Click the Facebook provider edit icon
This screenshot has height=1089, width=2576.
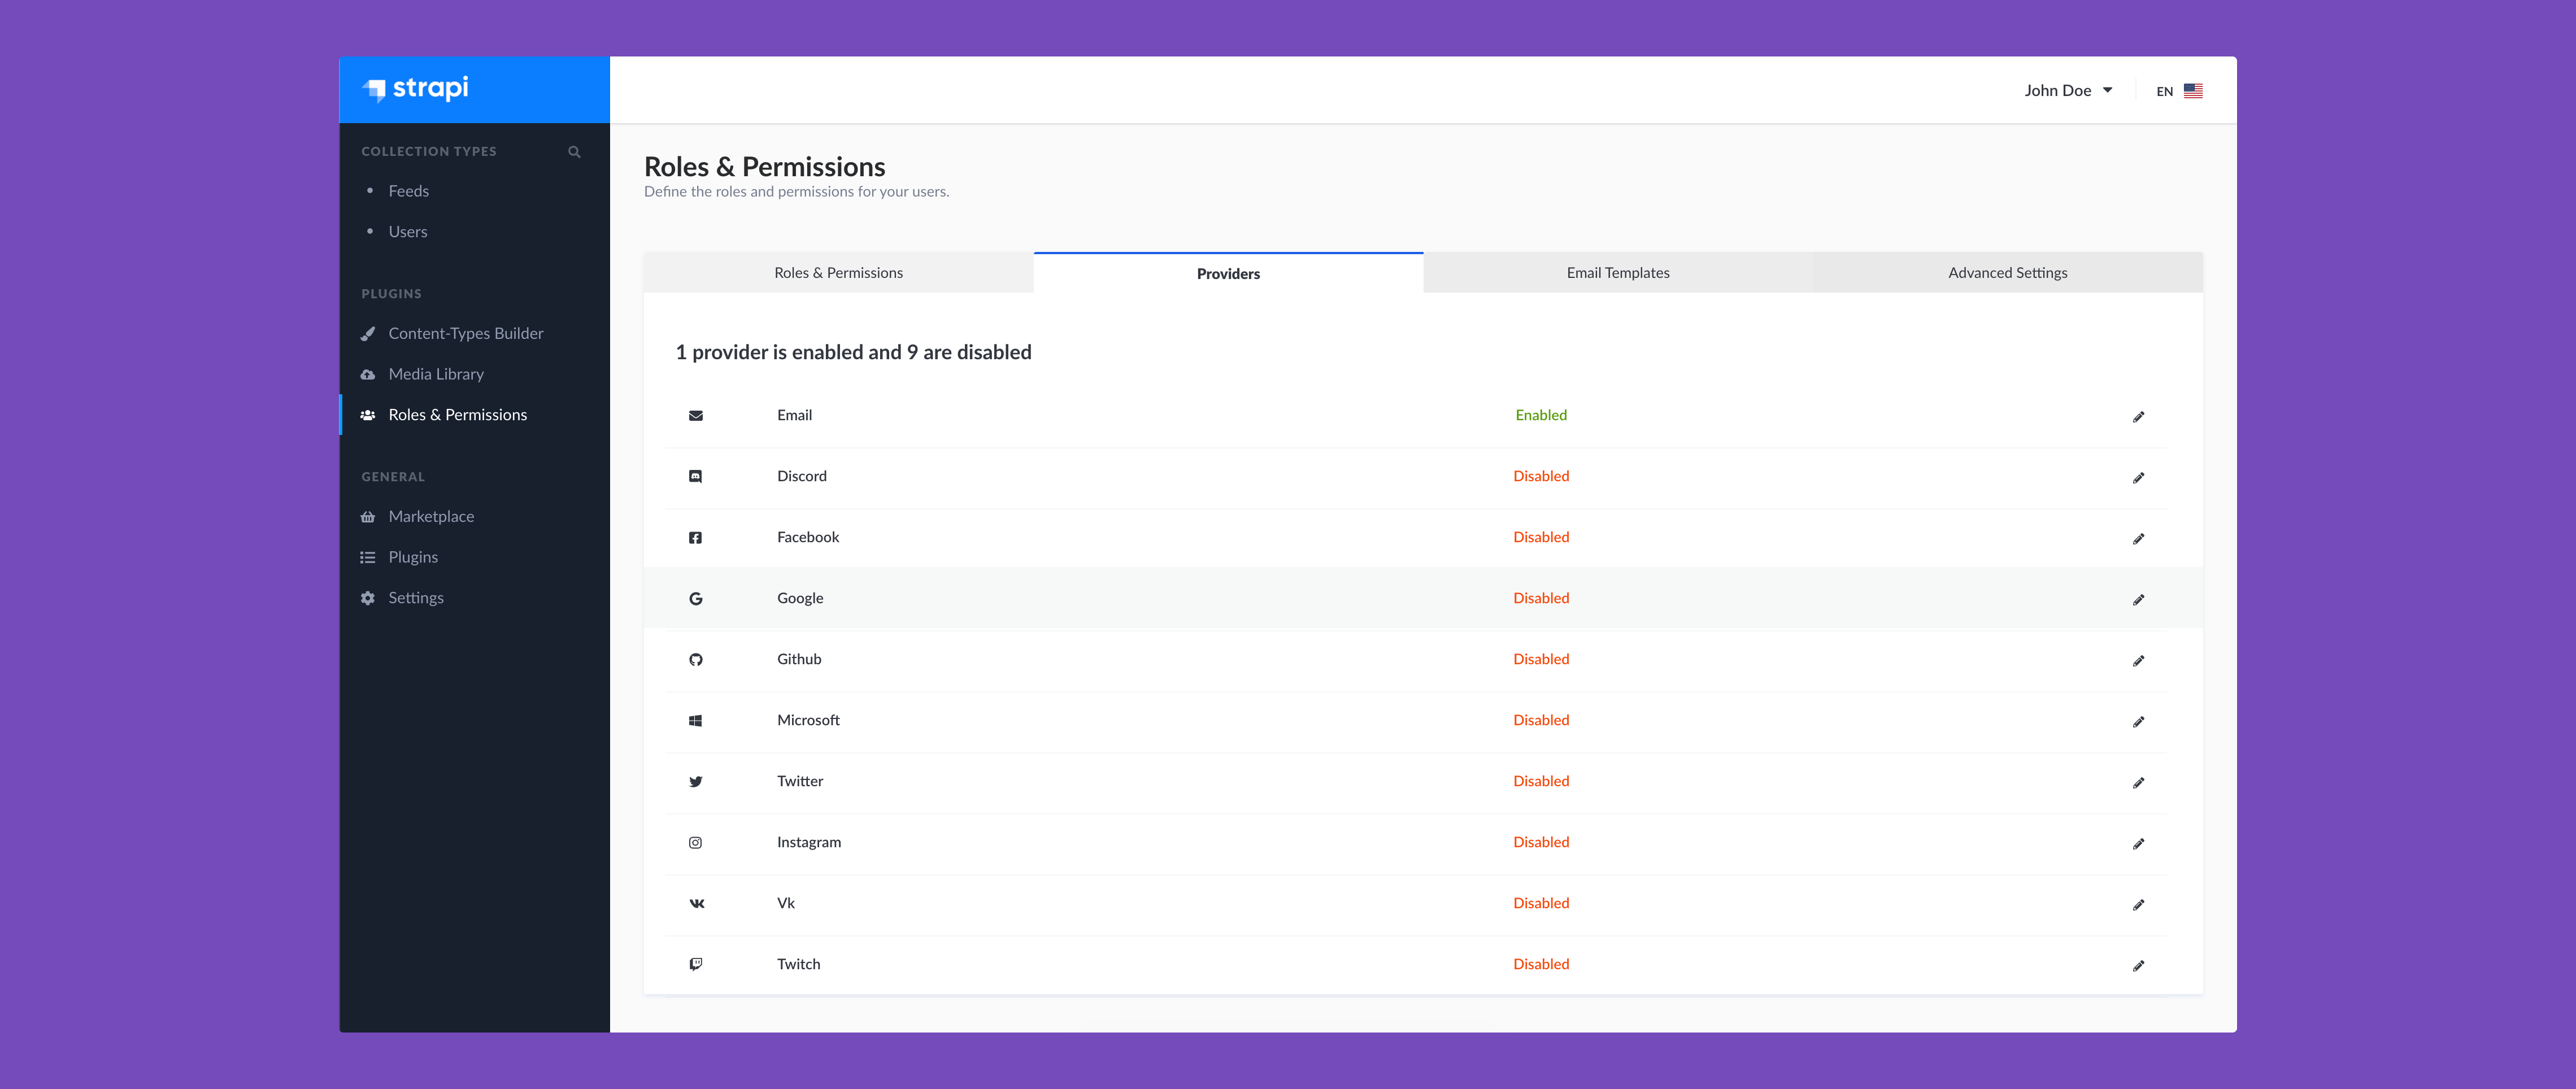tap(2139, 537)
